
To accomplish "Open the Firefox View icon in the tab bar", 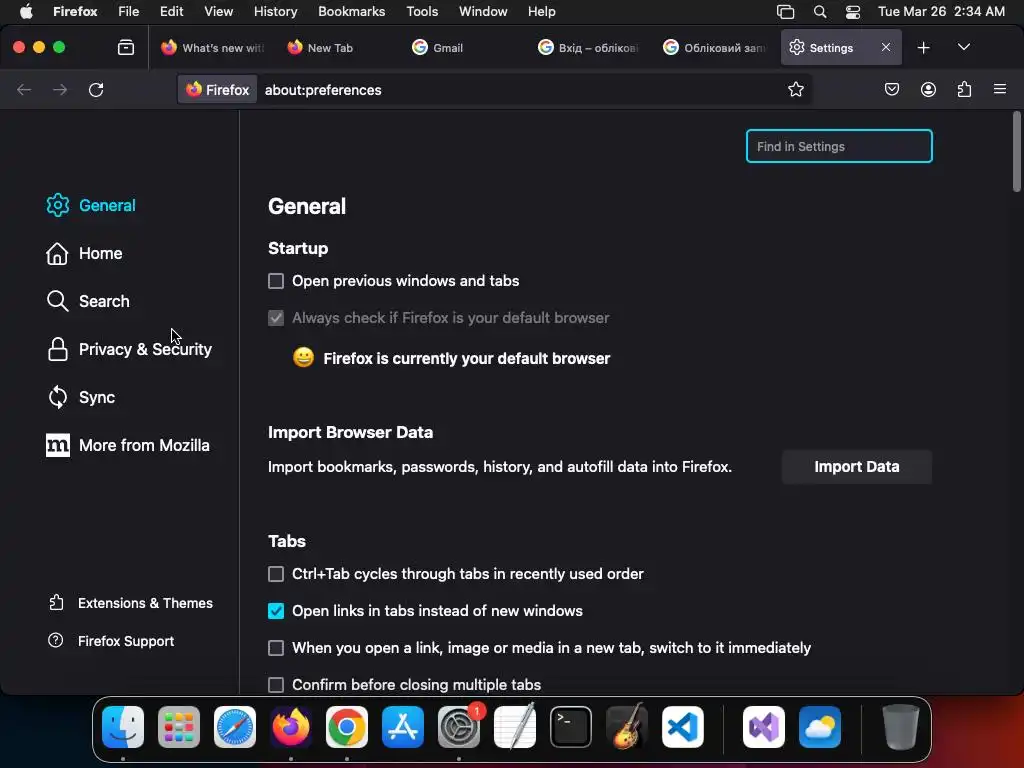I will [125, 47].
